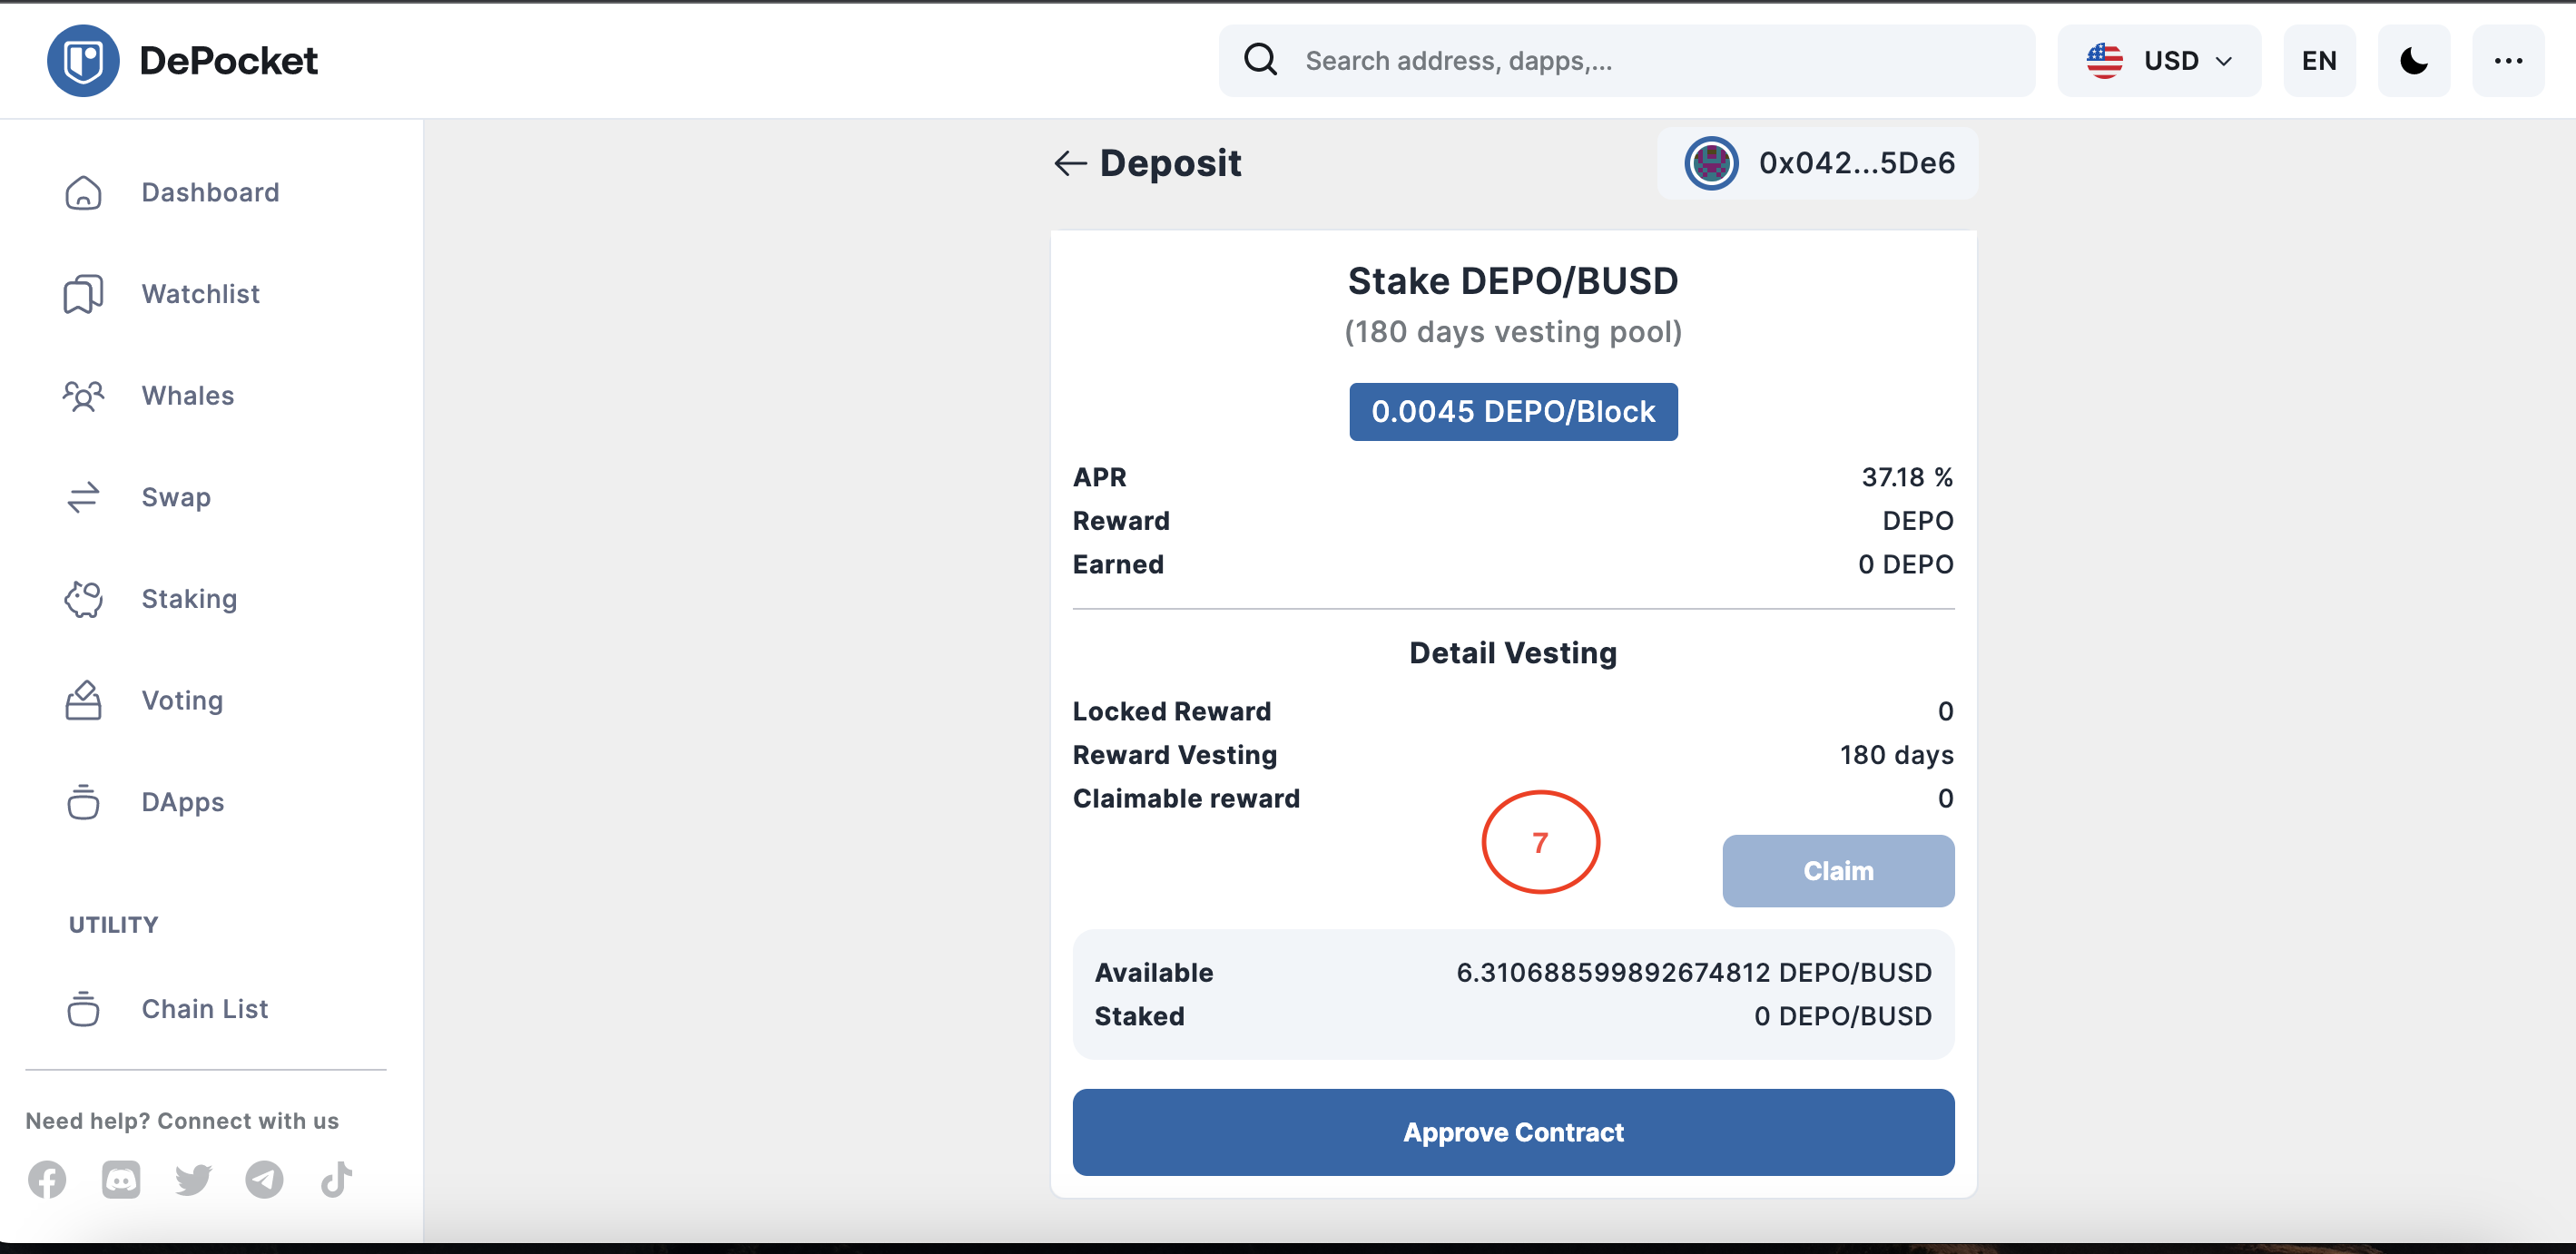Click the Staked 0 DEPO/BUSD value
Viewport: 2576px width, 1254px height.
click(x=1842, y=1016)
